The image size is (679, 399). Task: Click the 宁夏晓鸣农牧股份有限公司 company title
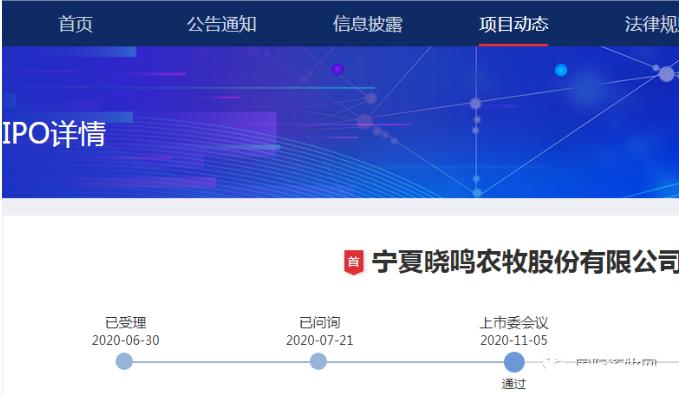pos(525,262)
